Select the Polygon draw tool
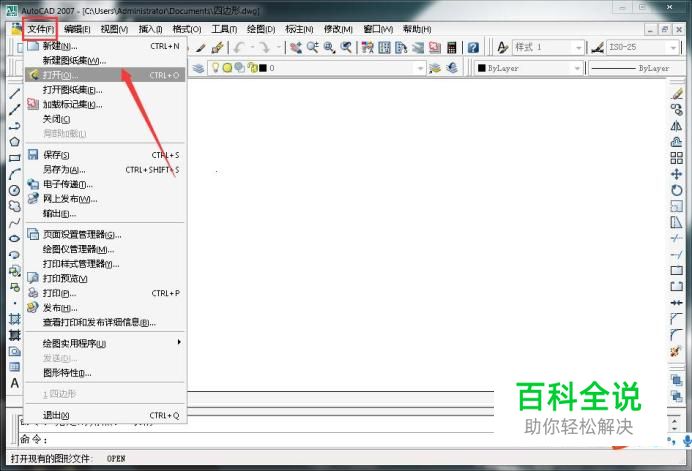The height and width of the screenshot is (471, 692). (15, 142)
